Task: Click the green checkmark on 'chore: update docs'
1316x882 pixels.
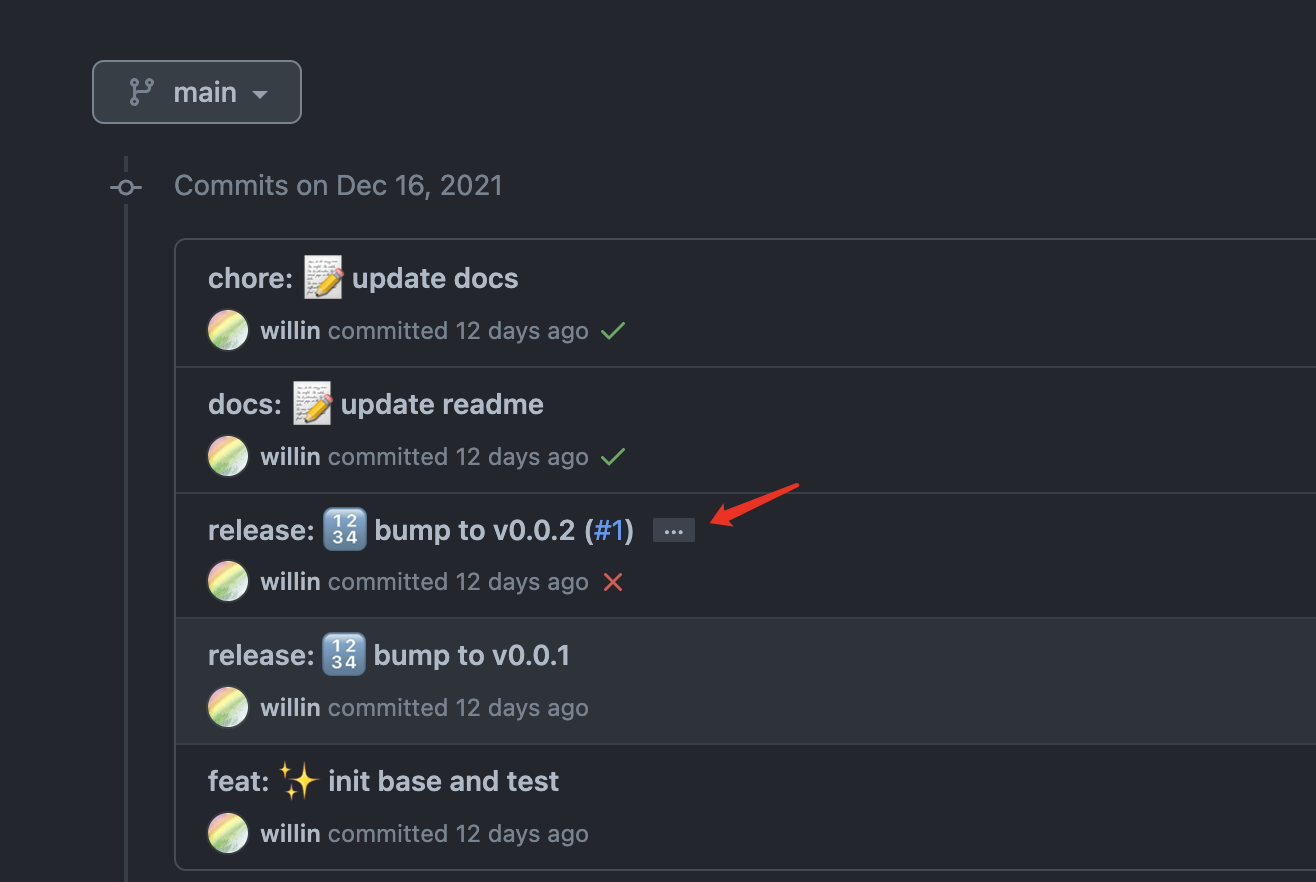Action: pyautogui.click(x=613, y=330)
